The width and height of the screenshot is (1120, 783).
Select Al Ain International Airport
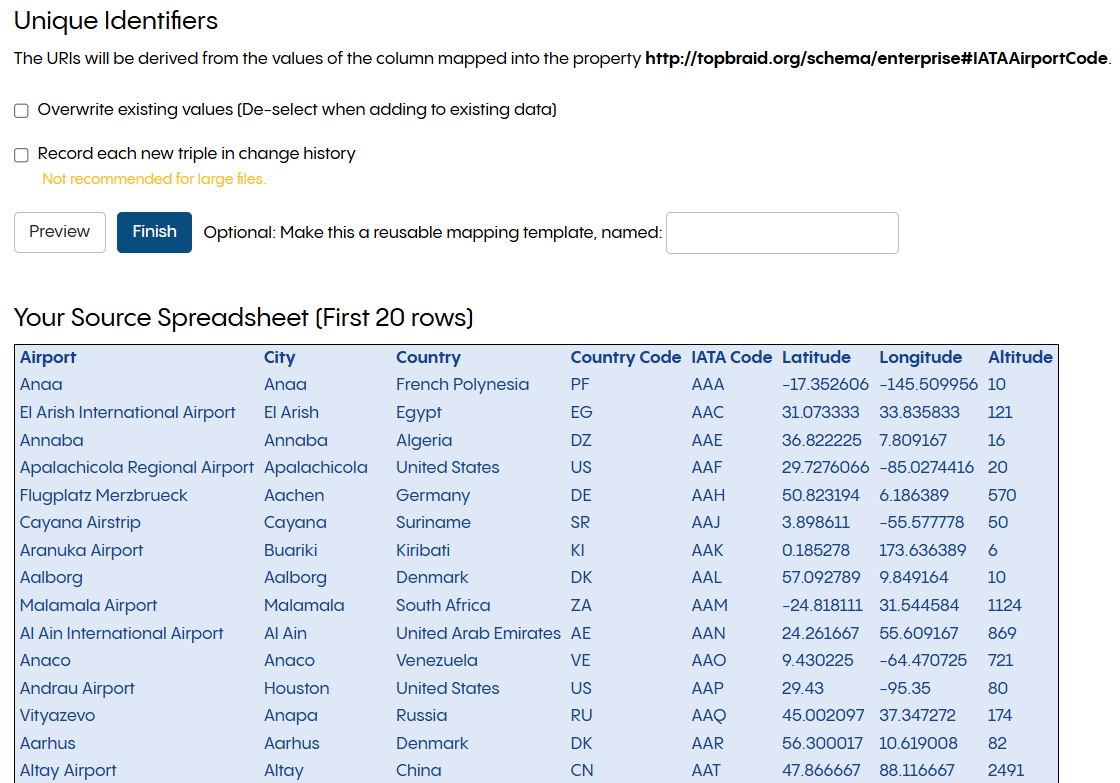pyautogui.click(x=121, y=633)
